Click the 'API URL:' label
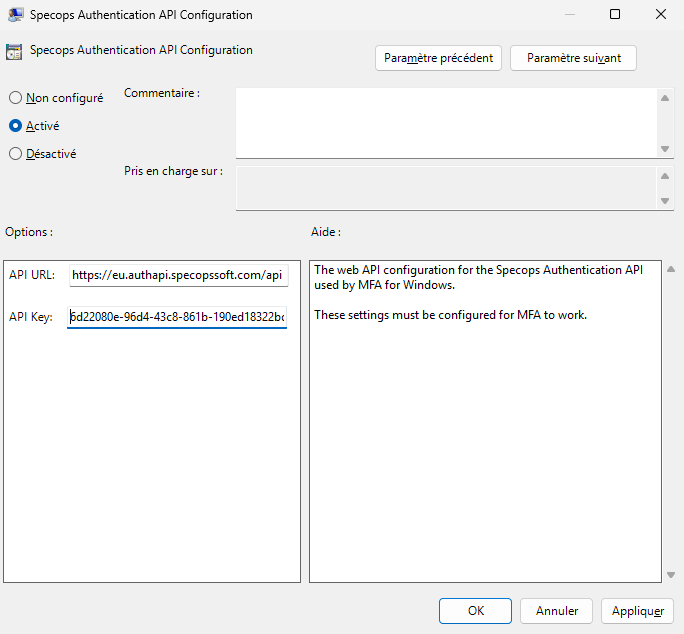The height and width of the screenshot is (634, 684). click(x=32, y=275)
